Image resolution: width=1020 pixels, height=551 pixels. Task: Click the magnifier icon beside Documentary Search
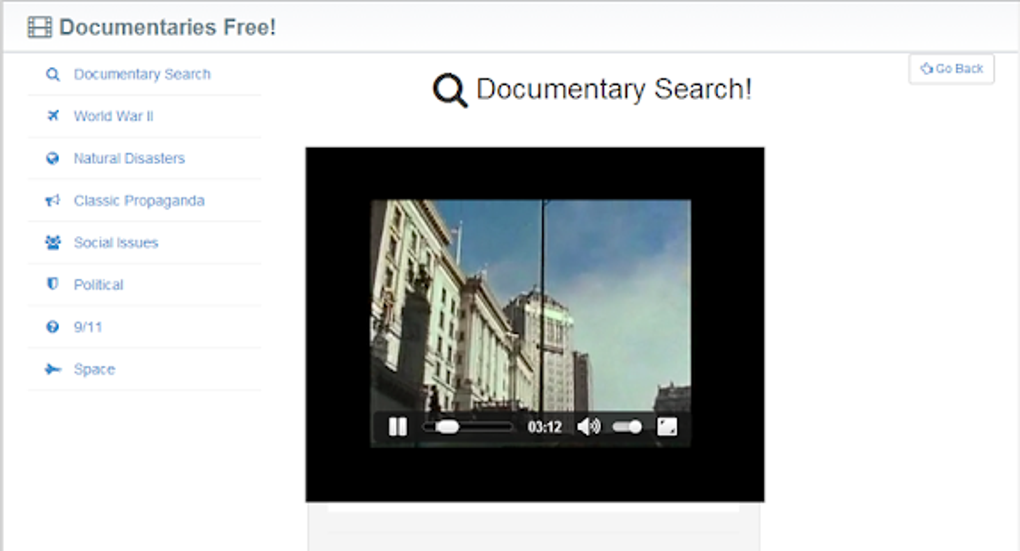pos(53,74)
